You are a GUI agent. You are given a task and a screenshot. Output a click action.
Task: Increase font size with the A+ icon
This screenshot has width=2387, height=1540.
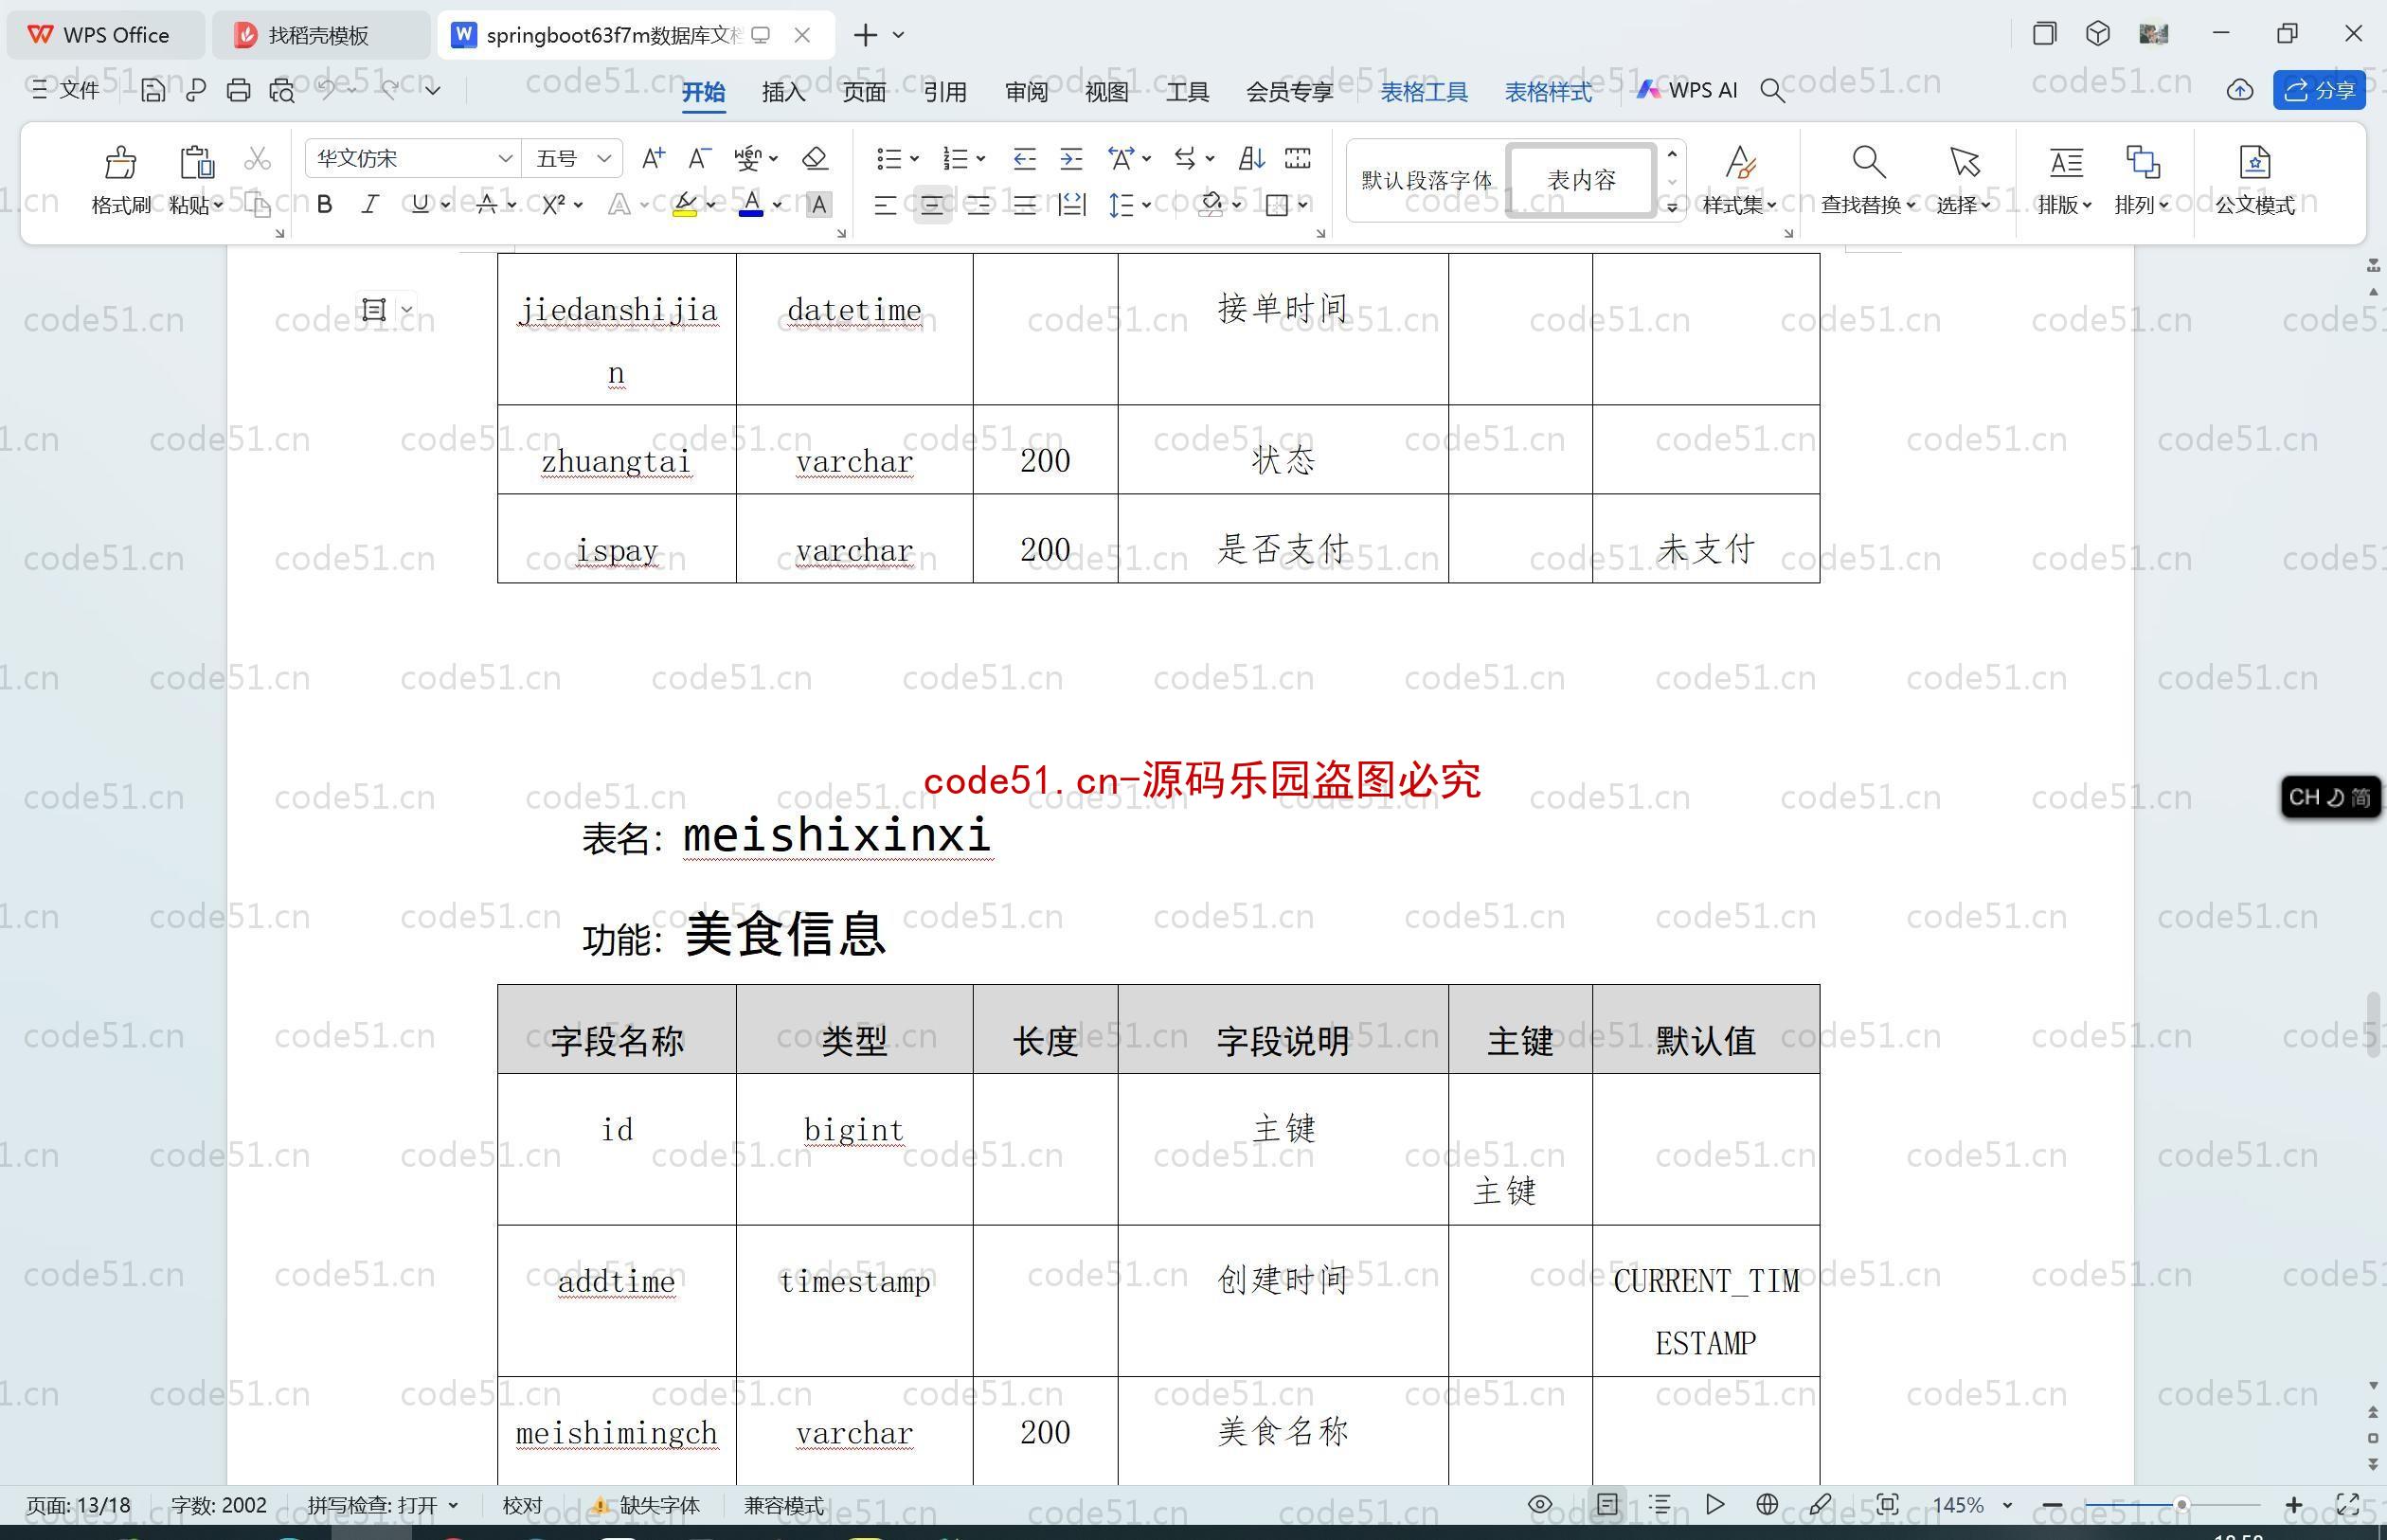click(x=653, y=158)
